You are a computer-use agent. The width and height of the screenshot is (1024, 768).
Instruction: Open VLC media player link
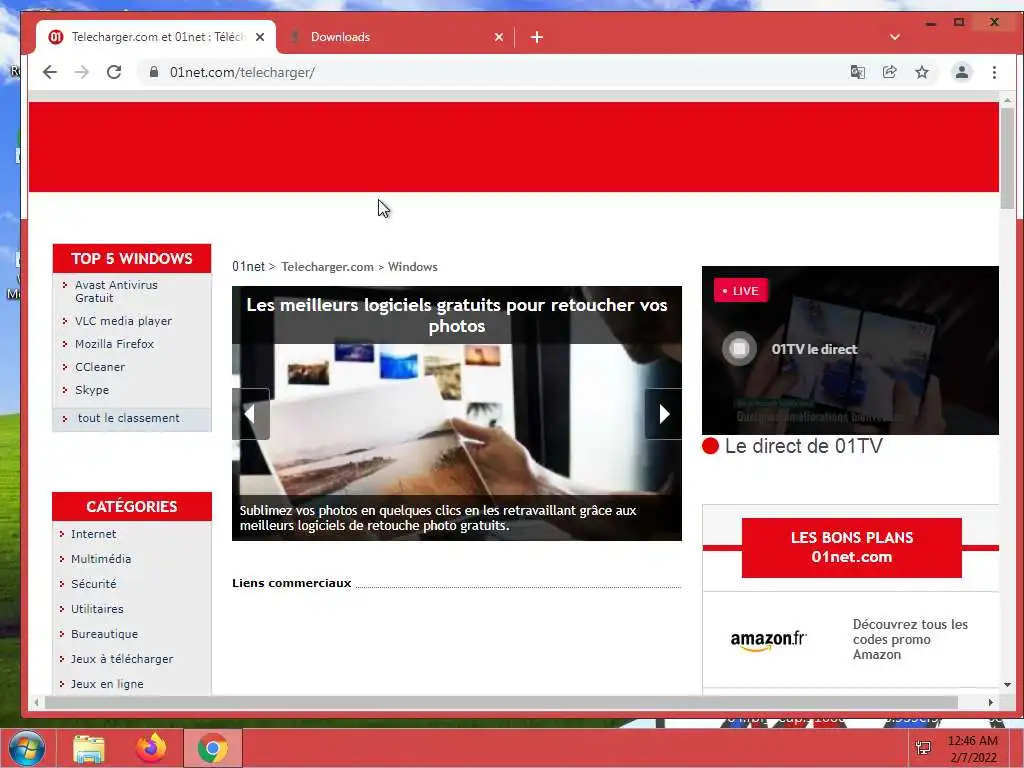pyautogui.click(x=123, y=321)
